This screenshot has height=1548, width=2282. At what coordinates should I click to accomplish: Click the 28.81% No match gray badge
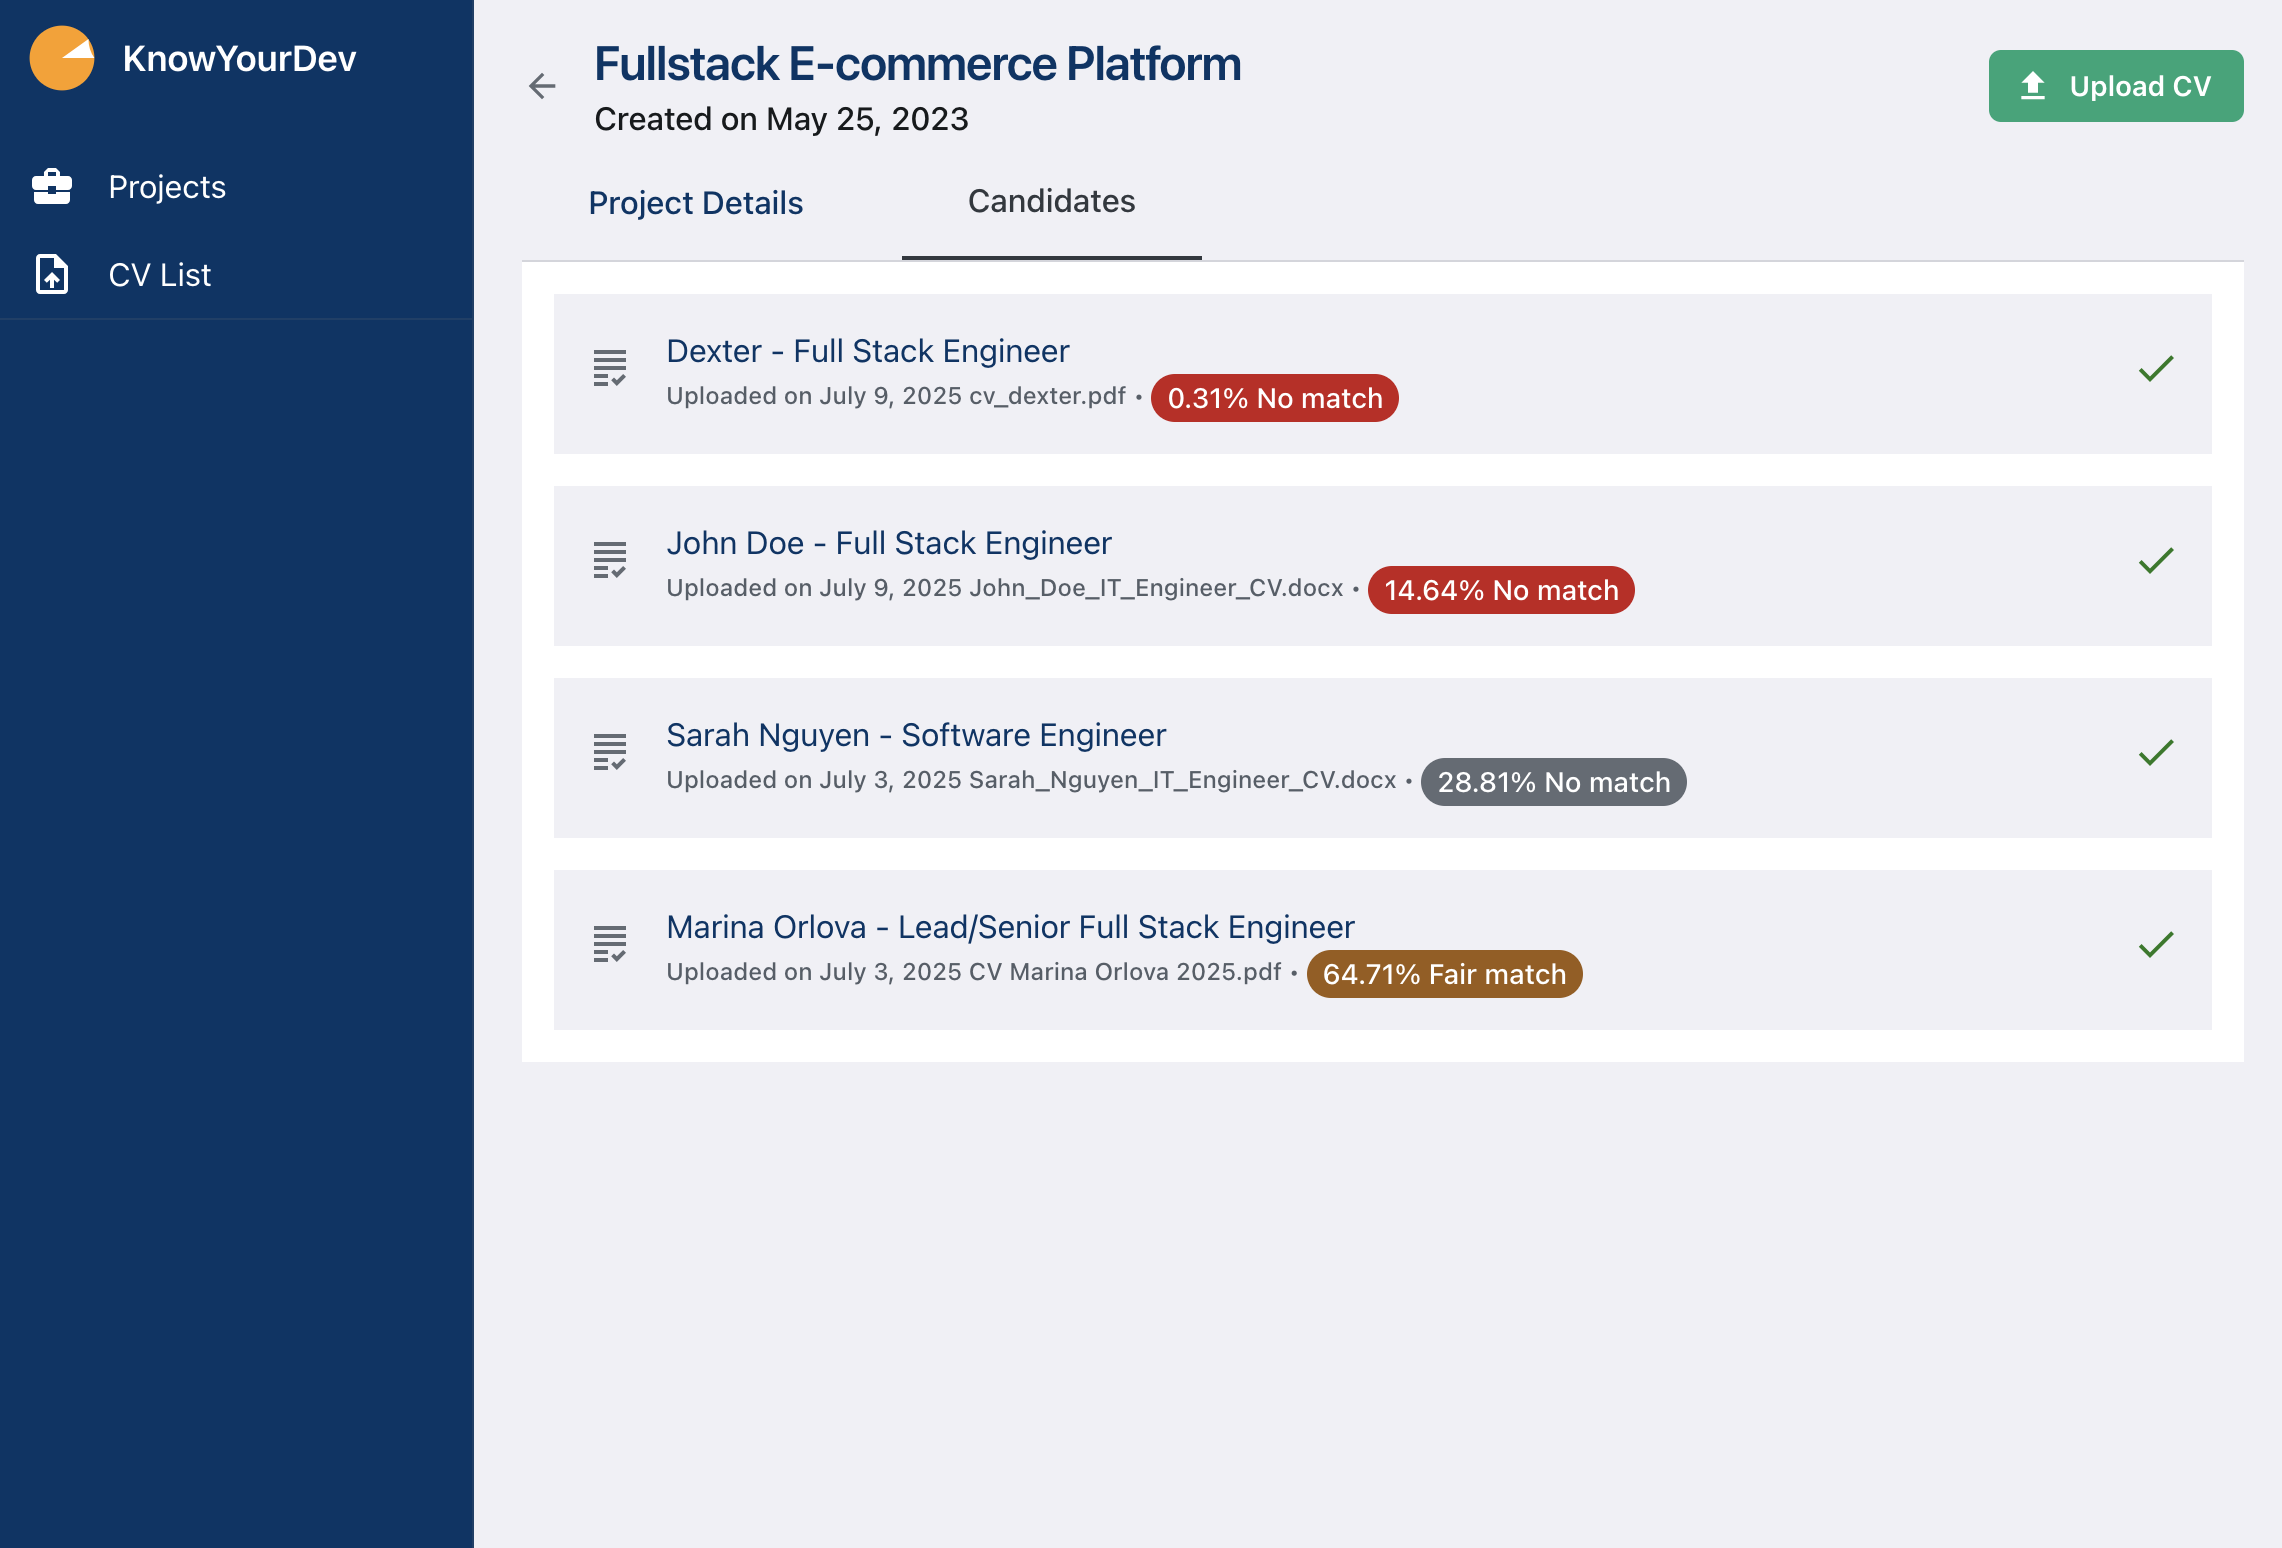(x=1553, y=782)
